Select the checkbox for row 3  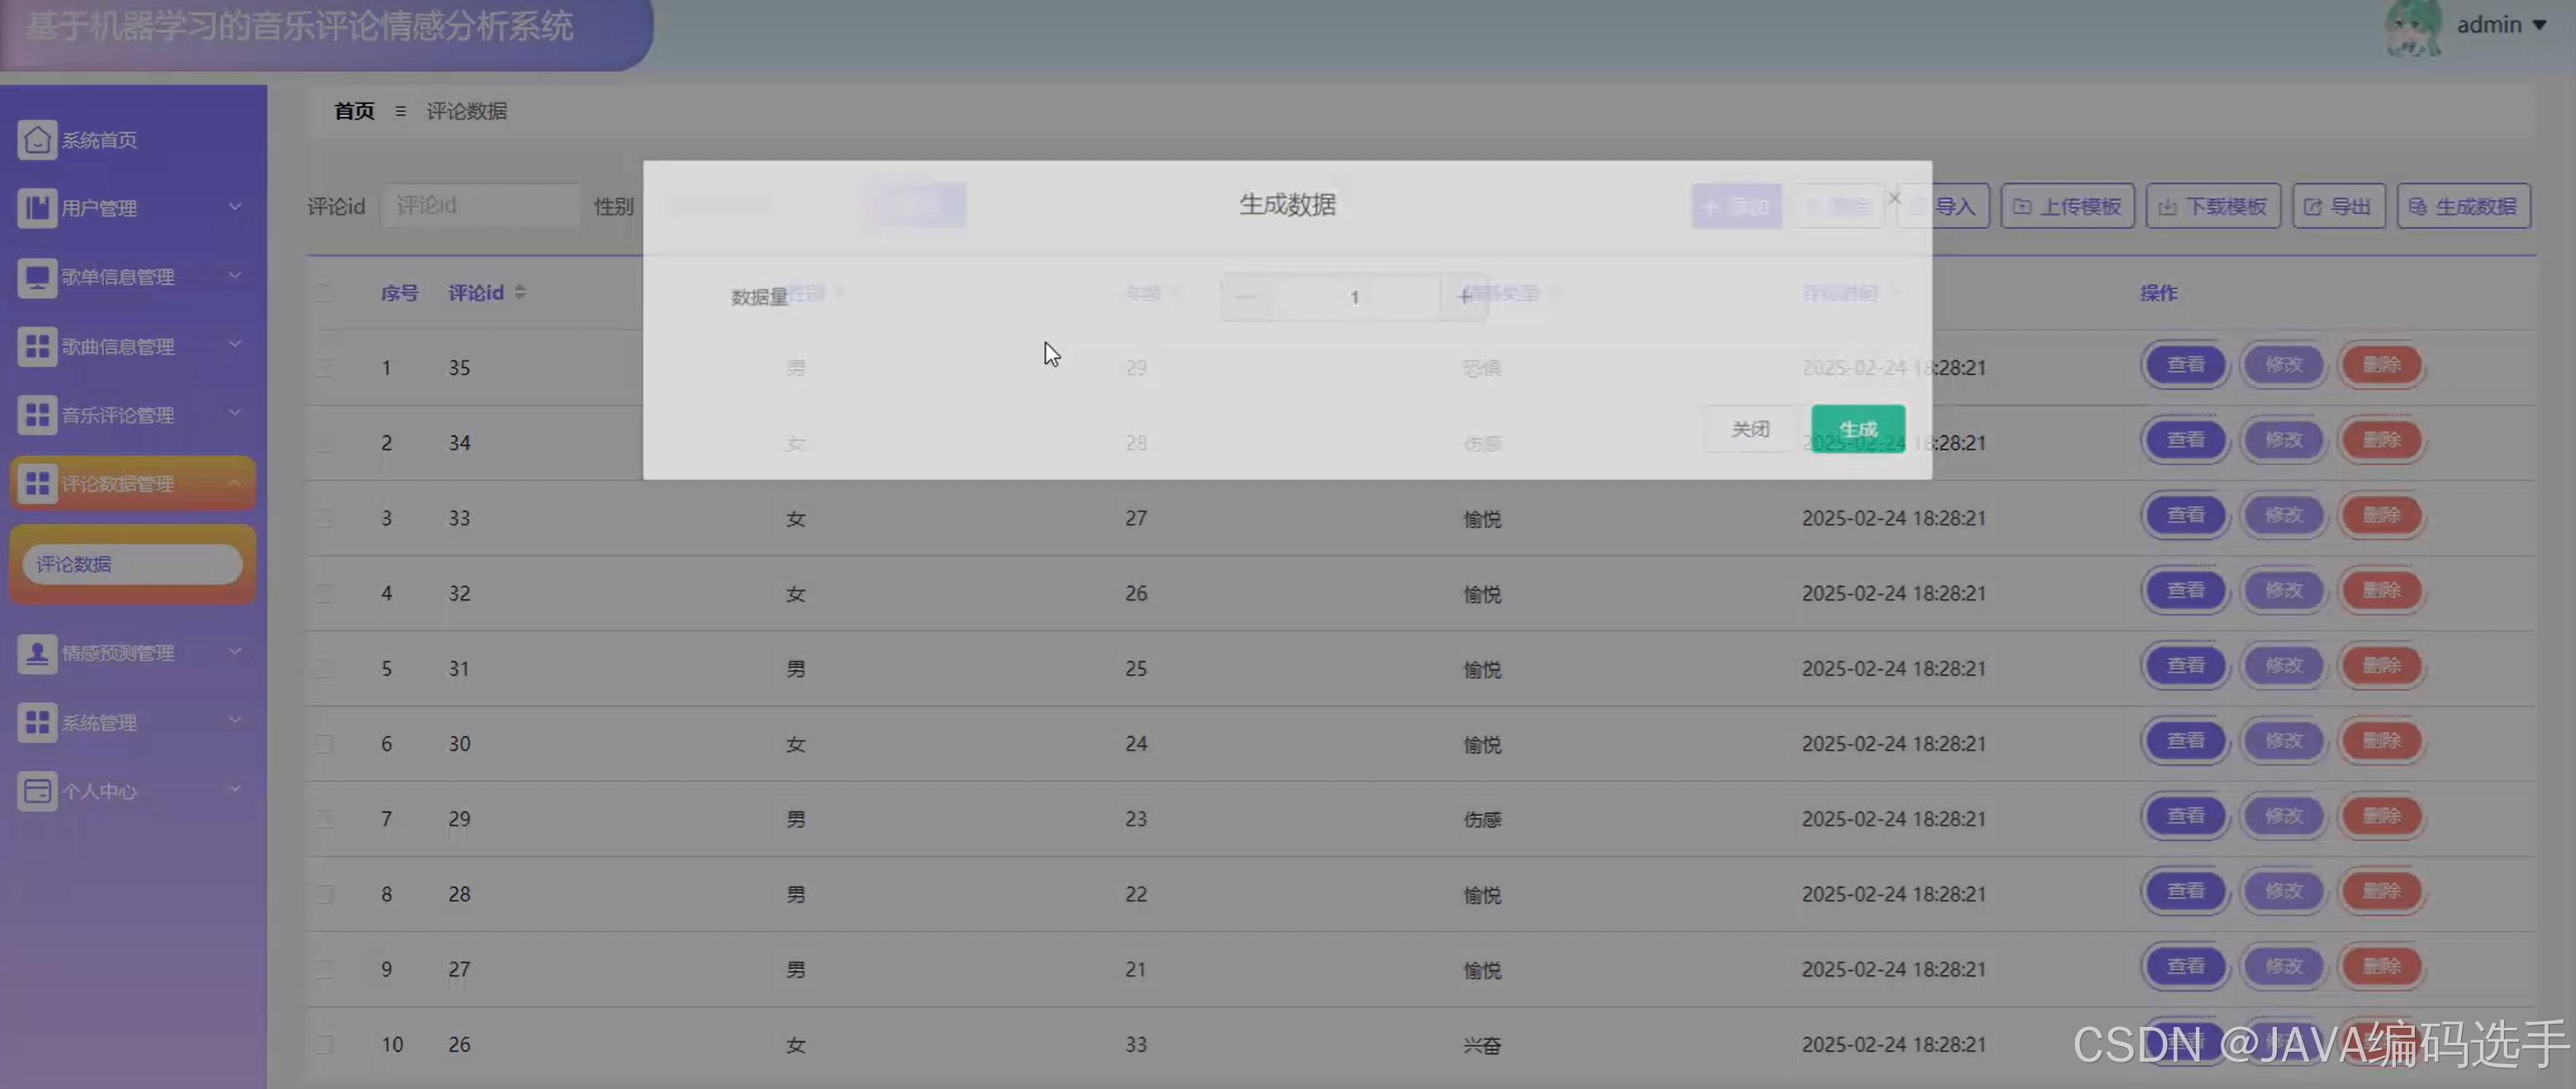click(x=324, y=518)
